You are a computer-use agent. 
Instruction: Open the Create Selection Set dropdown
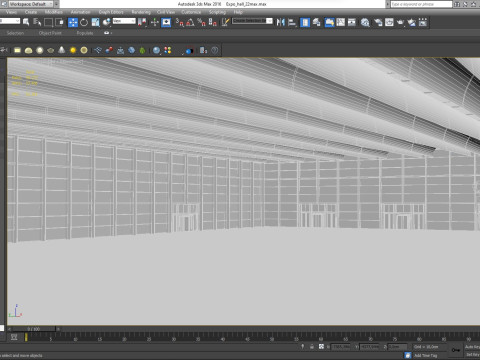(x=252, y=21)
